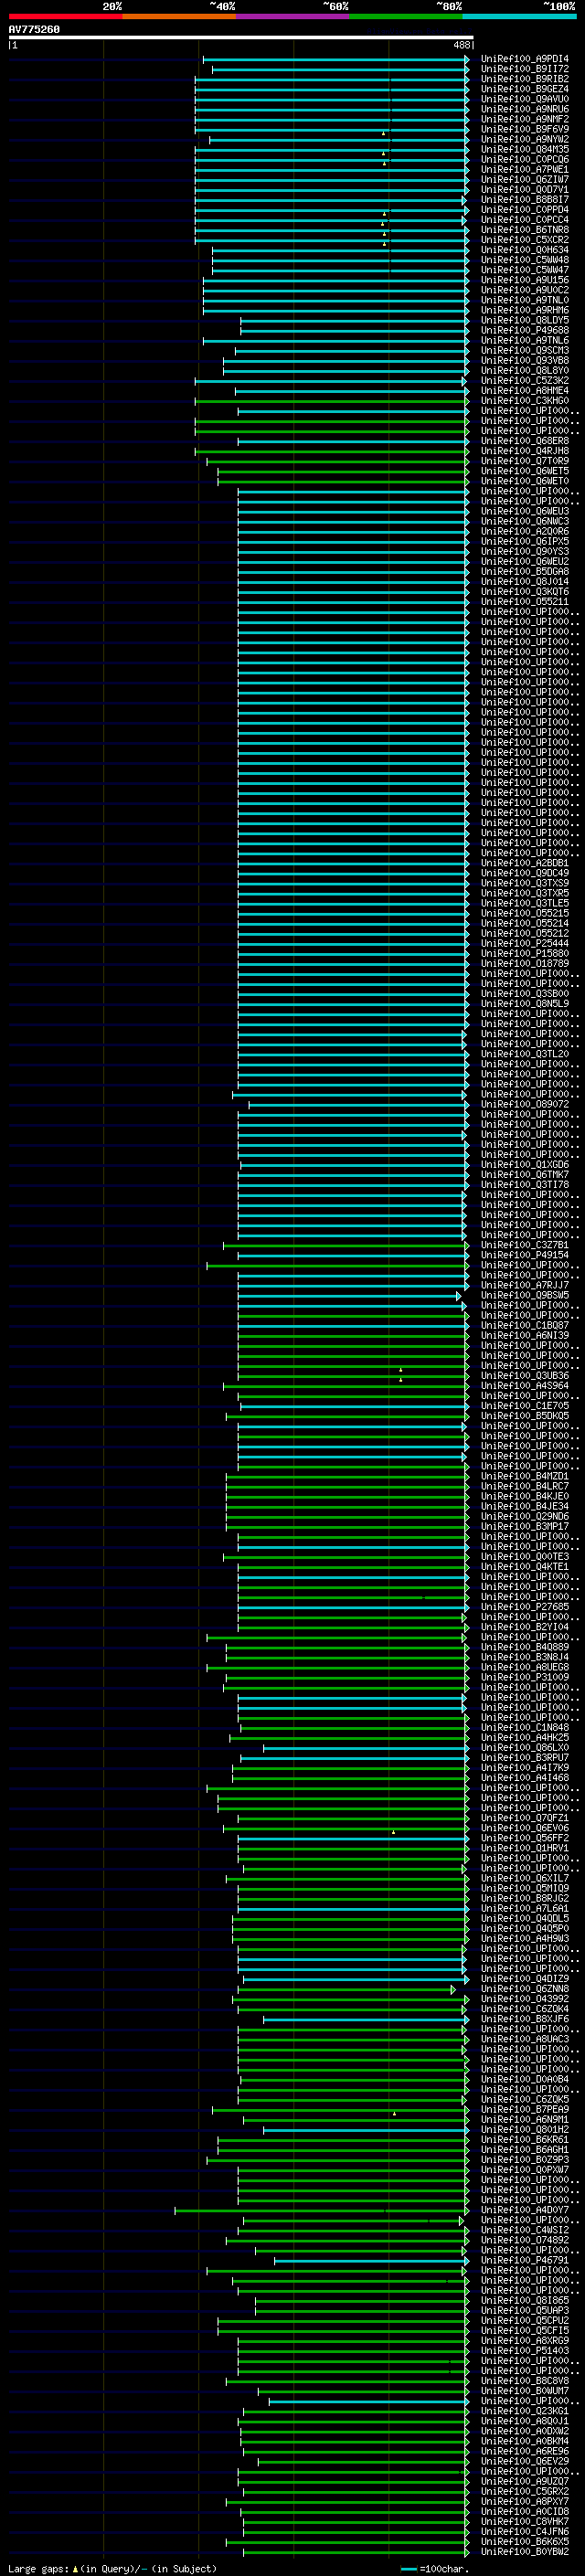Open hit UniRef100_A9PDI4

tap(524, 59)
